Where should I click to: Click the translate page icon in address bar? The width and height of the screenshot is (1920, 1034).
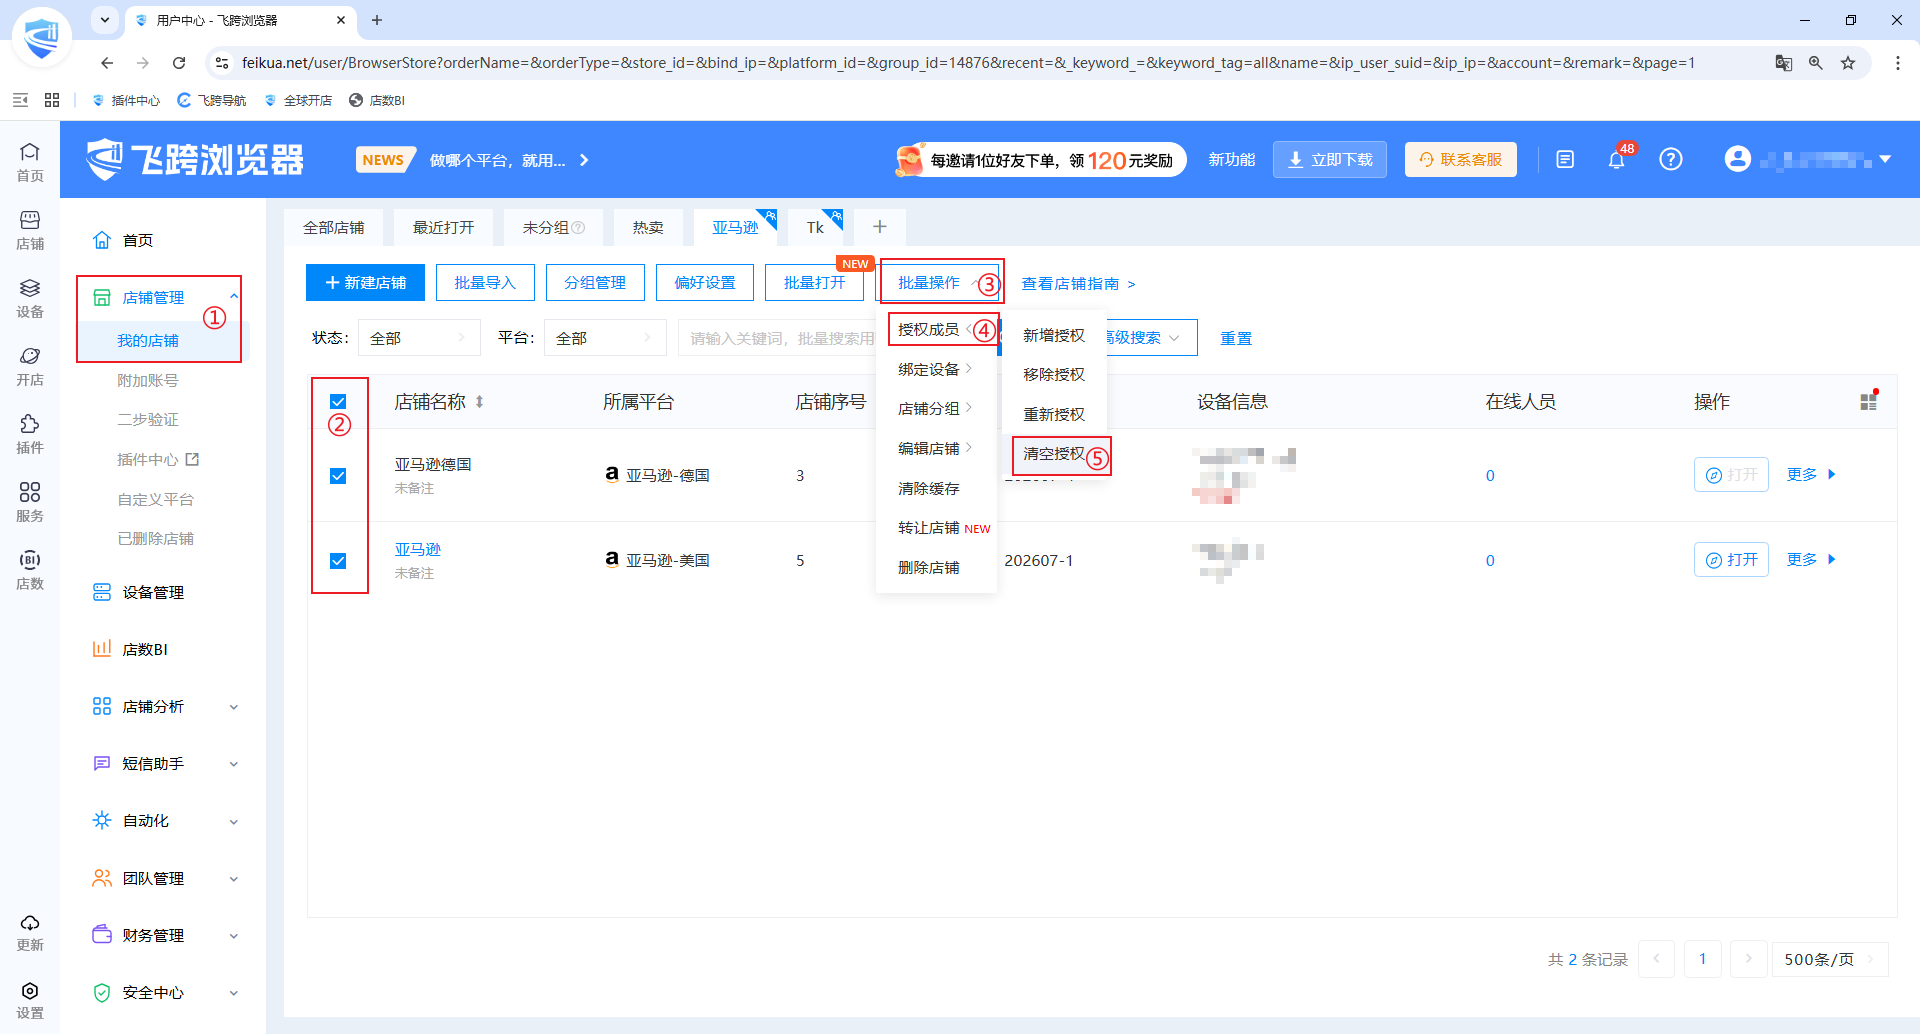click(1784, 63)
